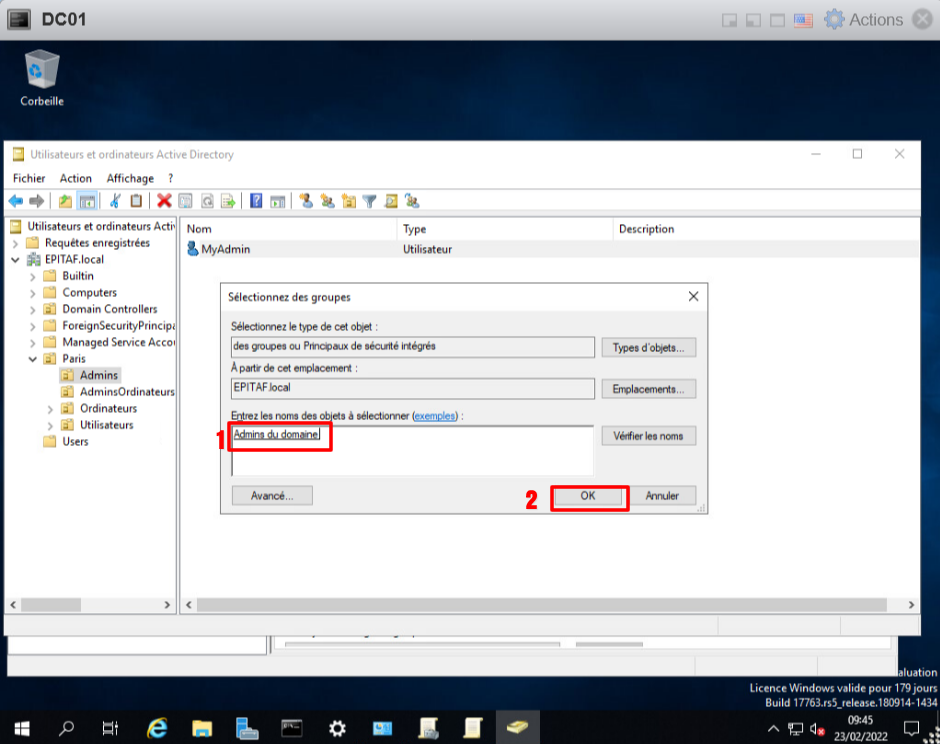This screenshot has height=744, width=940.
Task: Click the blue Back arrow icon
Action: (x=16, y=201)
